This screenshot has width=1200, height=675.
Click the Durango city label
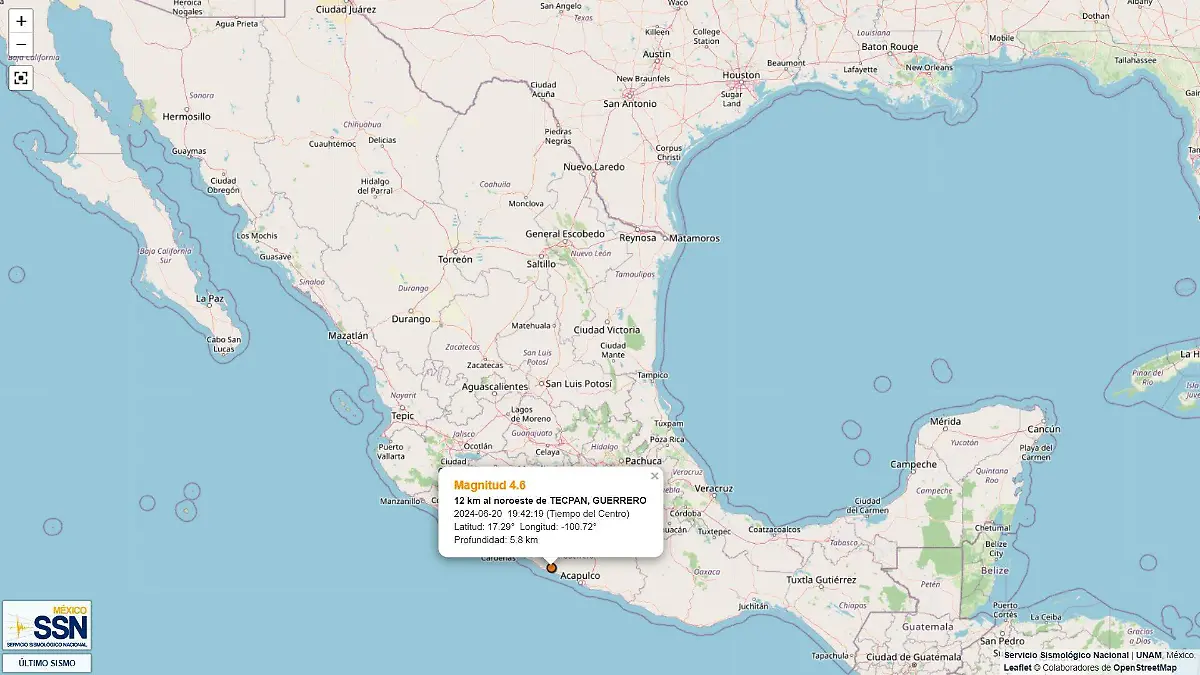pyautogui.click(x=411, y=320)
